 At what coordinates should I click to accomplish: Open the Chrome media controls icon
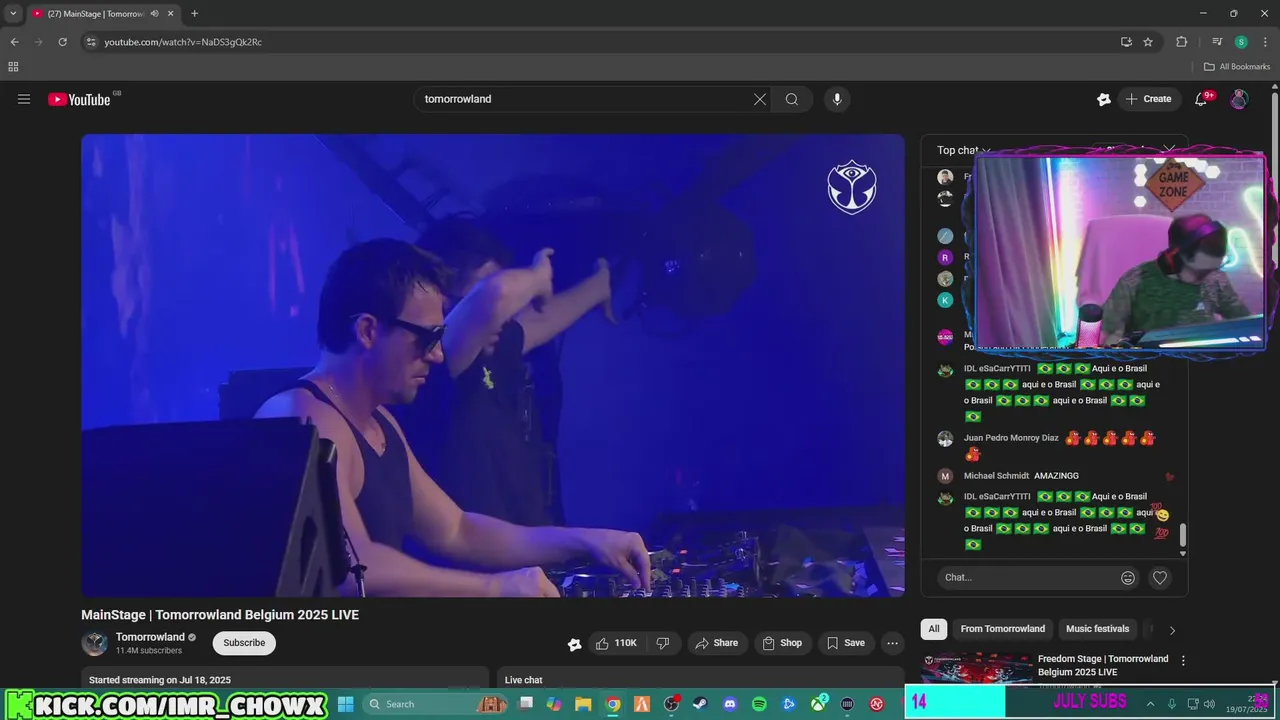[x=1217, y=42]
